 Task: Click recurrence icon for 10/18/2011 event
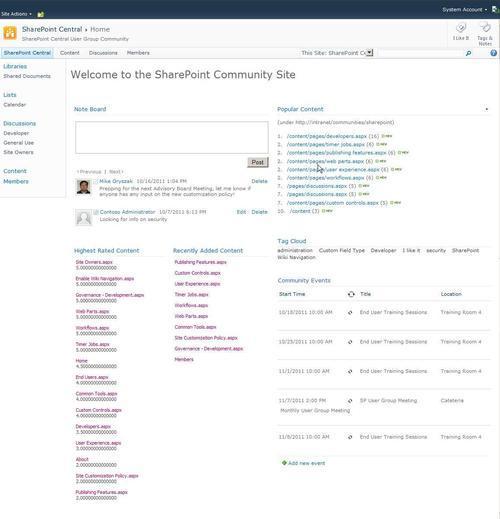pos(350,313)
